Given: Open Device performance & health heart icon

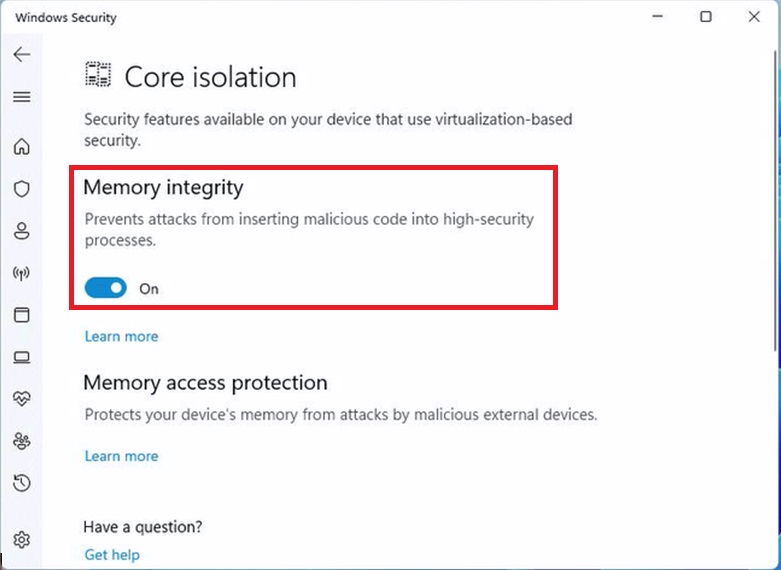Looking at the screenshot, I should (21, 398).
